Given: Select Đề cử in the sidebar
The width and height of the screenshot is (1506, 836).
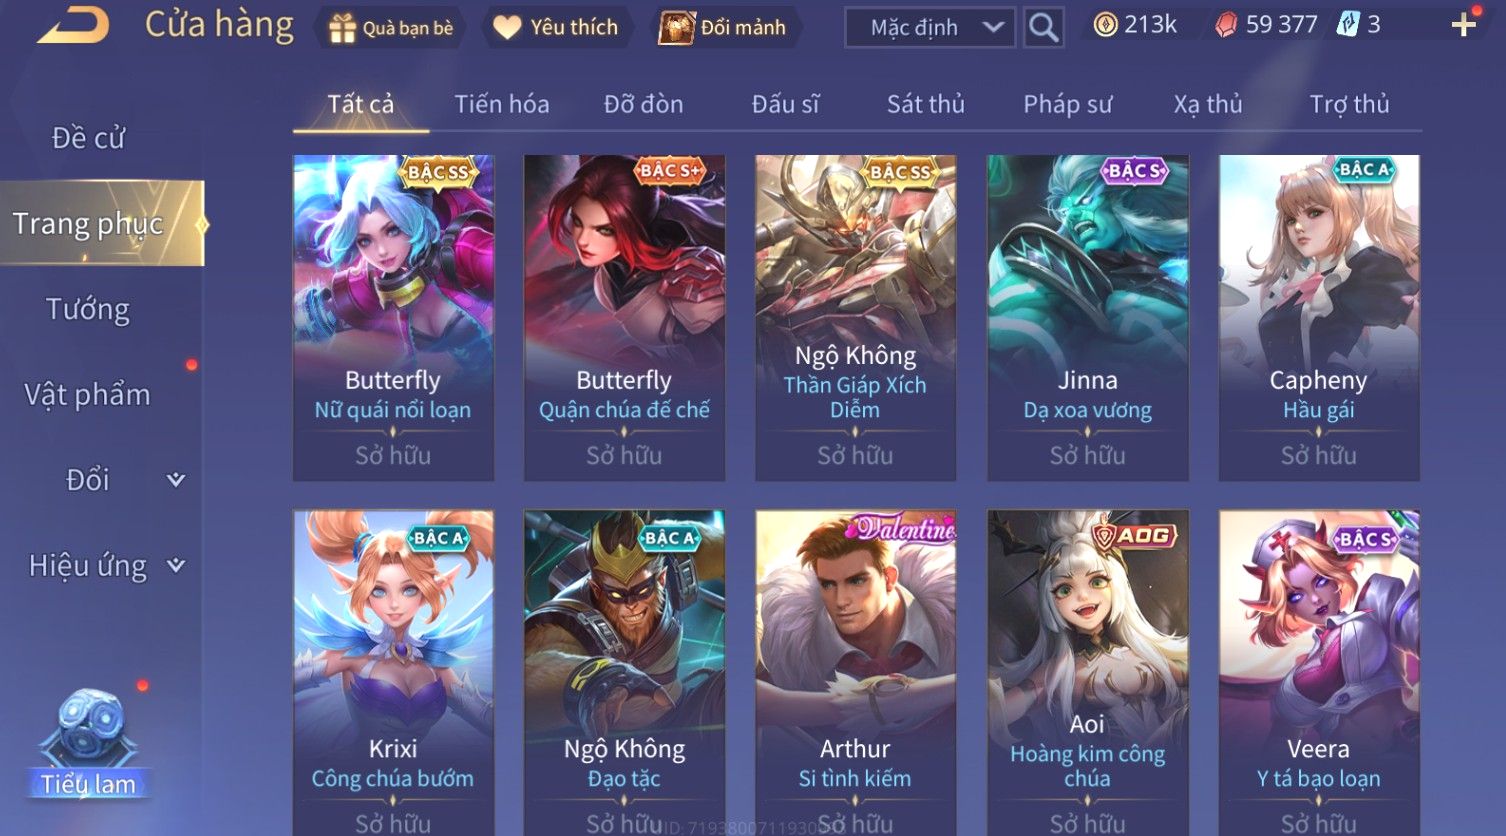Looking at the screenshot, I should click(x=88, y=138).
